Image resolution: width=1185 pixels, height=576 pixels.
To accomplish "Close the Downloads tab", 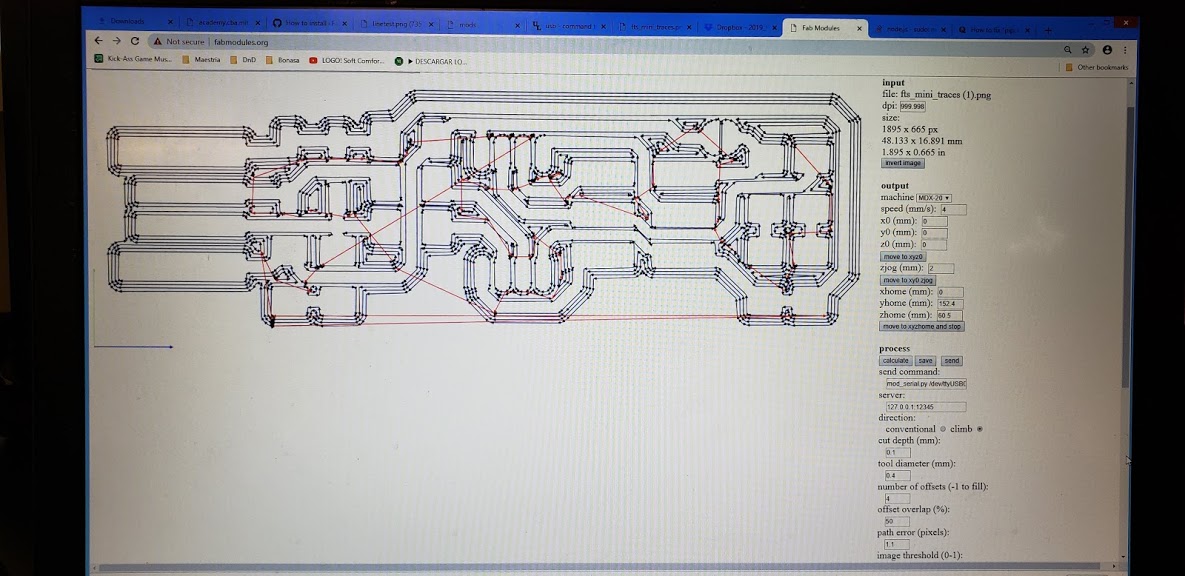I will point(170,22).
